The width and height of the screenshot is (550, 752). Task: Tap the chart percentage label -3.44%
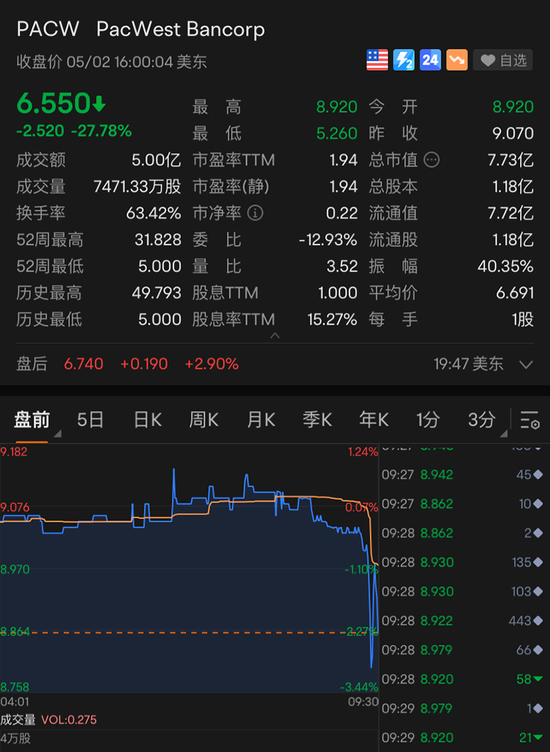pyautogui.click(x=359, y=687)
